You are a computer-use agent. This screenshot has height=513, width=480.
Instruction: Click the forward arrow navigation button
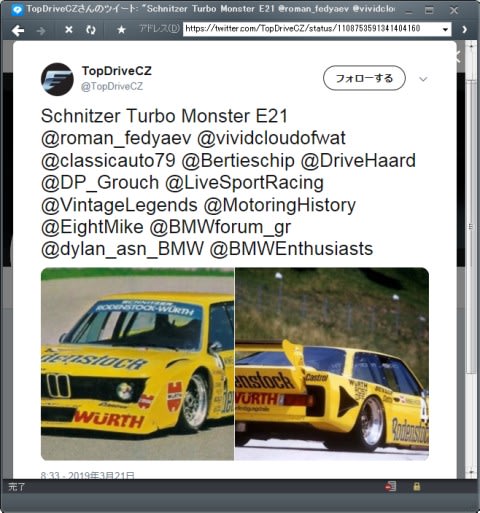point(41,31)
